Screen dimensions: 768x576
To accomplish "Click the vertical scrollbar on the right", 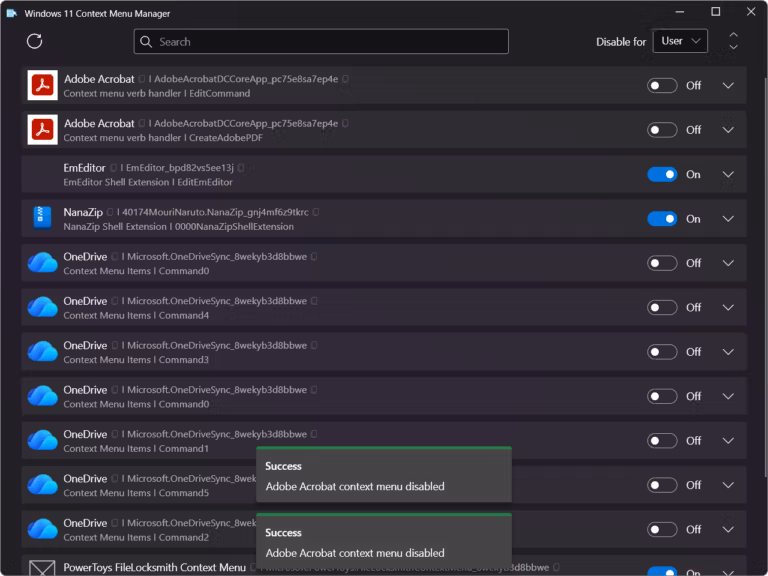I will 765,277.
